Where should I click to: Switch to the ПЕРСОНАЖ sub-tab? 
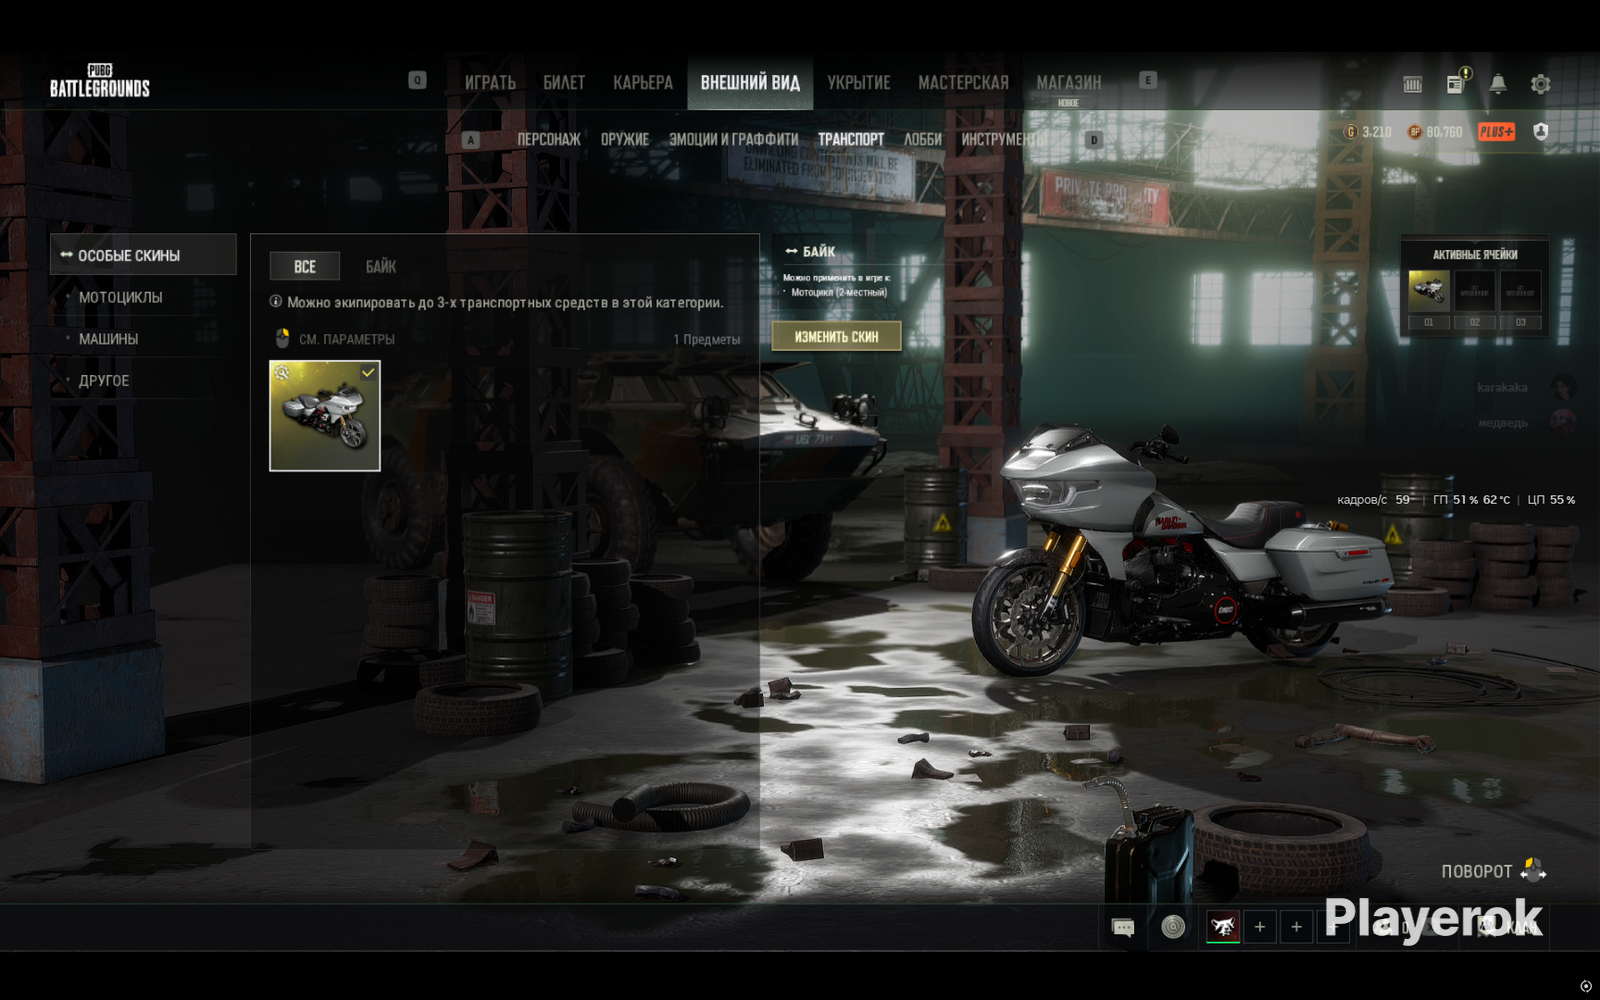pyautogui.click(x=549, y=140)
